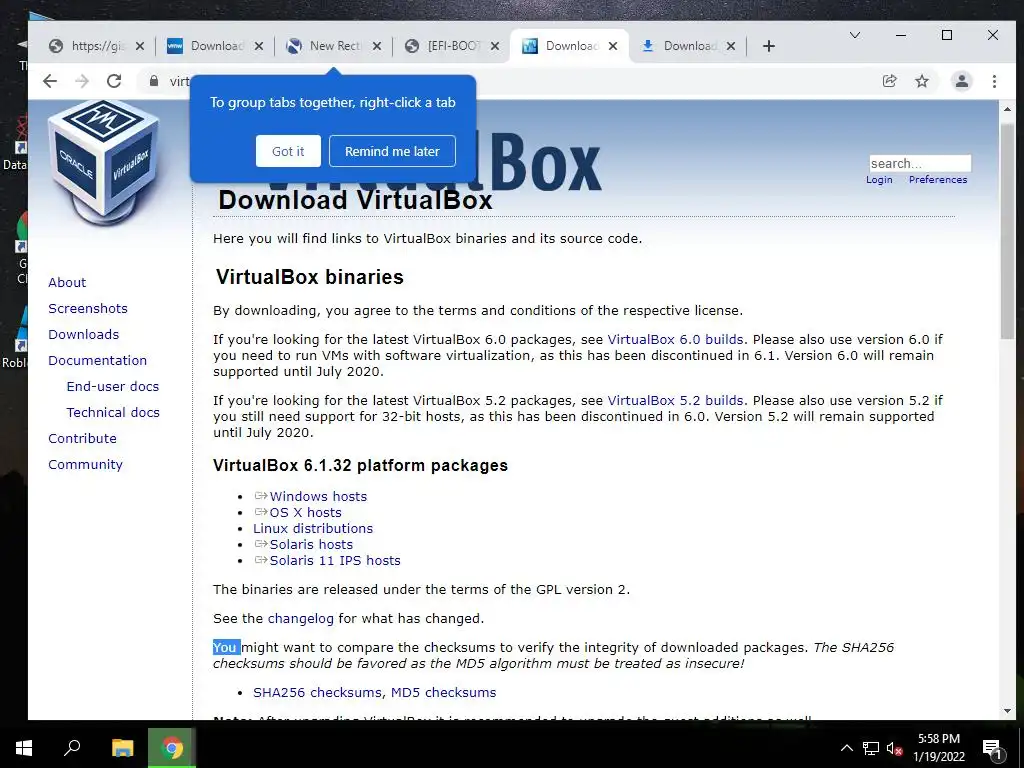Download the OS X hosts package
Viewport: 1024px width, 768px height.
pos(305,513)
